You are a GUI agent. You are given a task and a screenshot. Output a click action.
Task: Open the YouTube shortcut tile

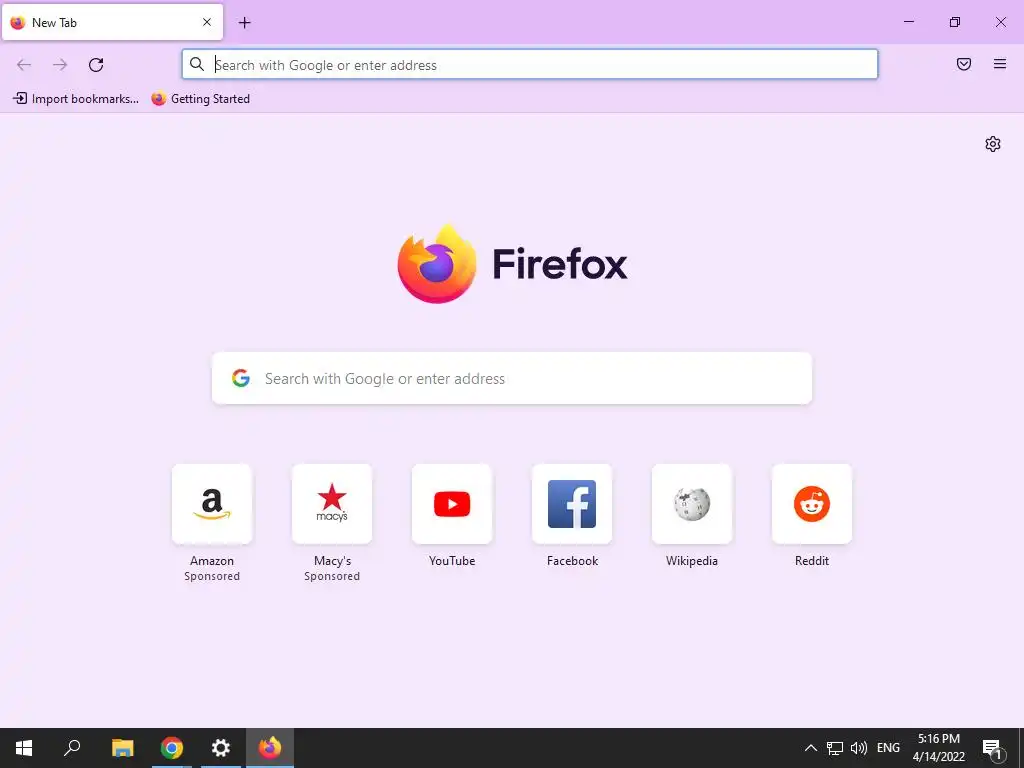(x=452, y=504)
